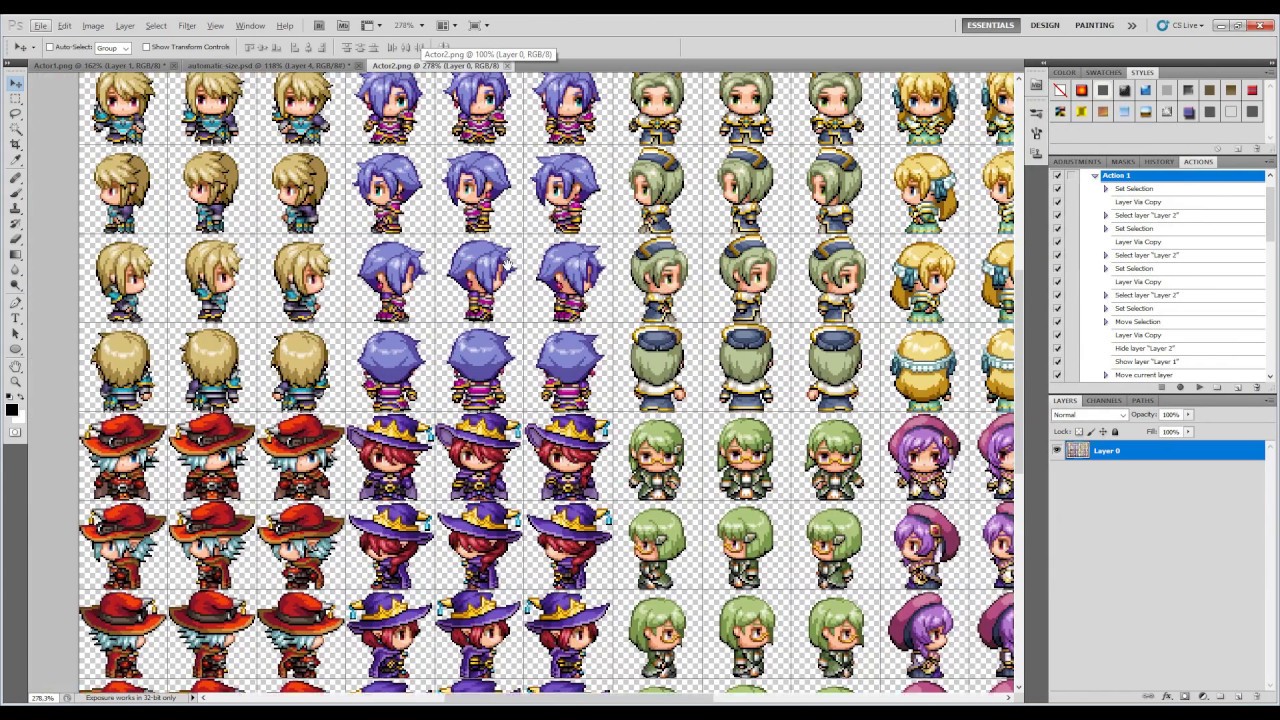
Task: Select the Move tool
Action: (x=16, y=84)
